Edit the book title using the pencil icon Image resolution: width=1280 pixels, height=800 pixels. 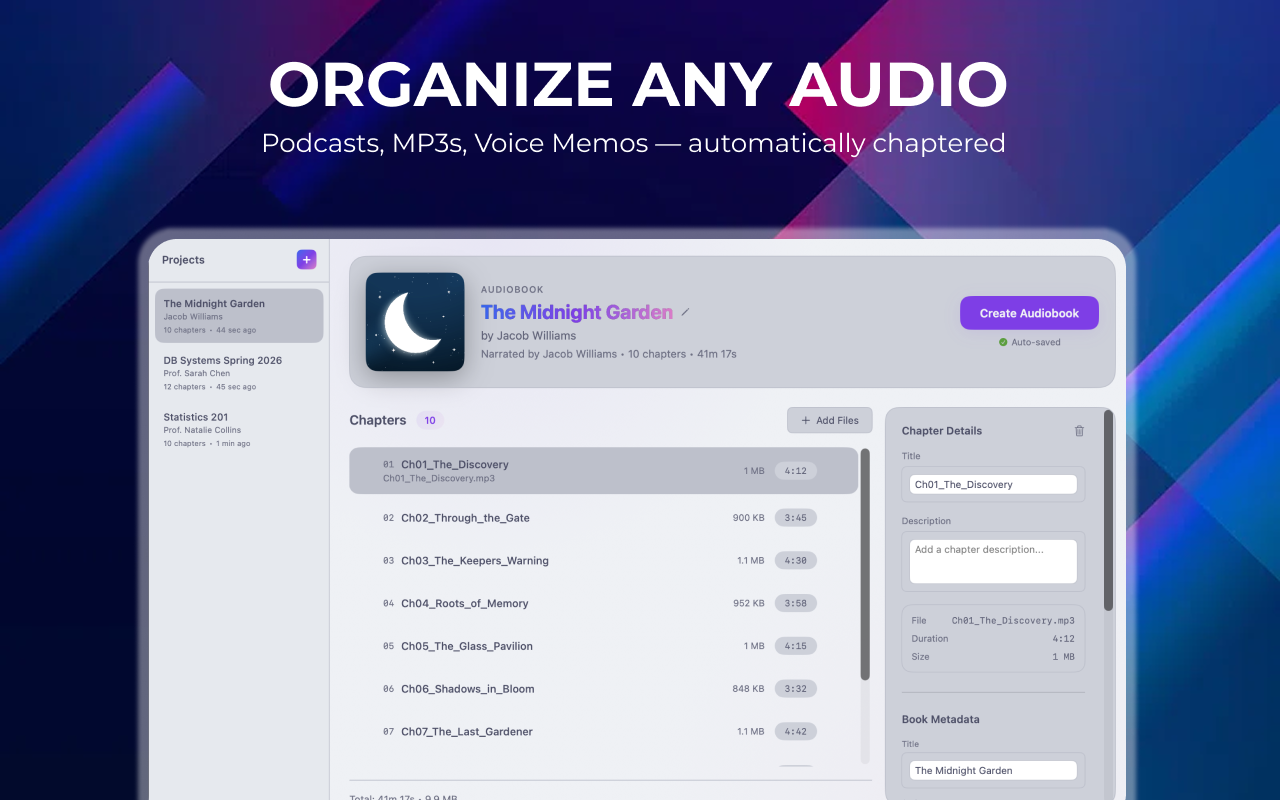(x=686, y=312)
